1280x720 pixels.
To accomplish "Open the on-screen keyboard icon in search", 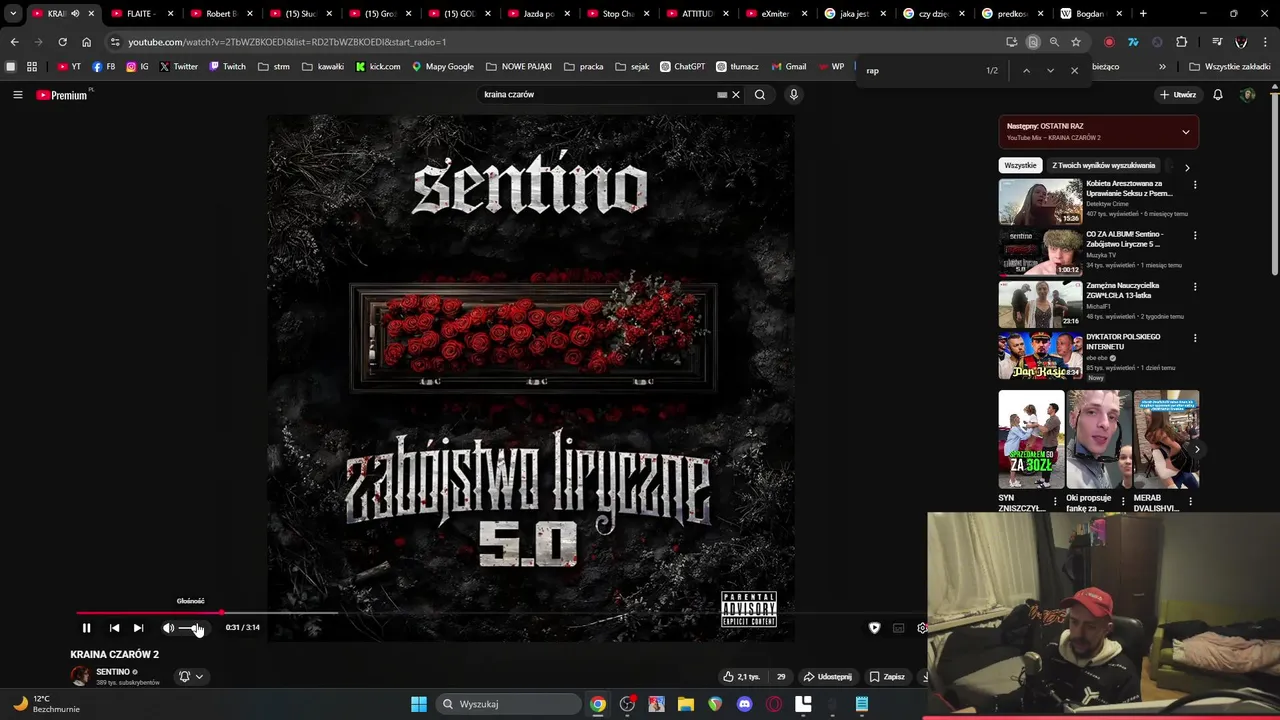I will point(722,95).
